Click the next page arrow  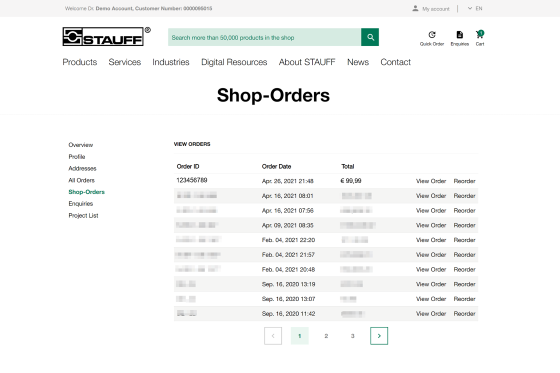pyautogui.click(x=379, y=336)
